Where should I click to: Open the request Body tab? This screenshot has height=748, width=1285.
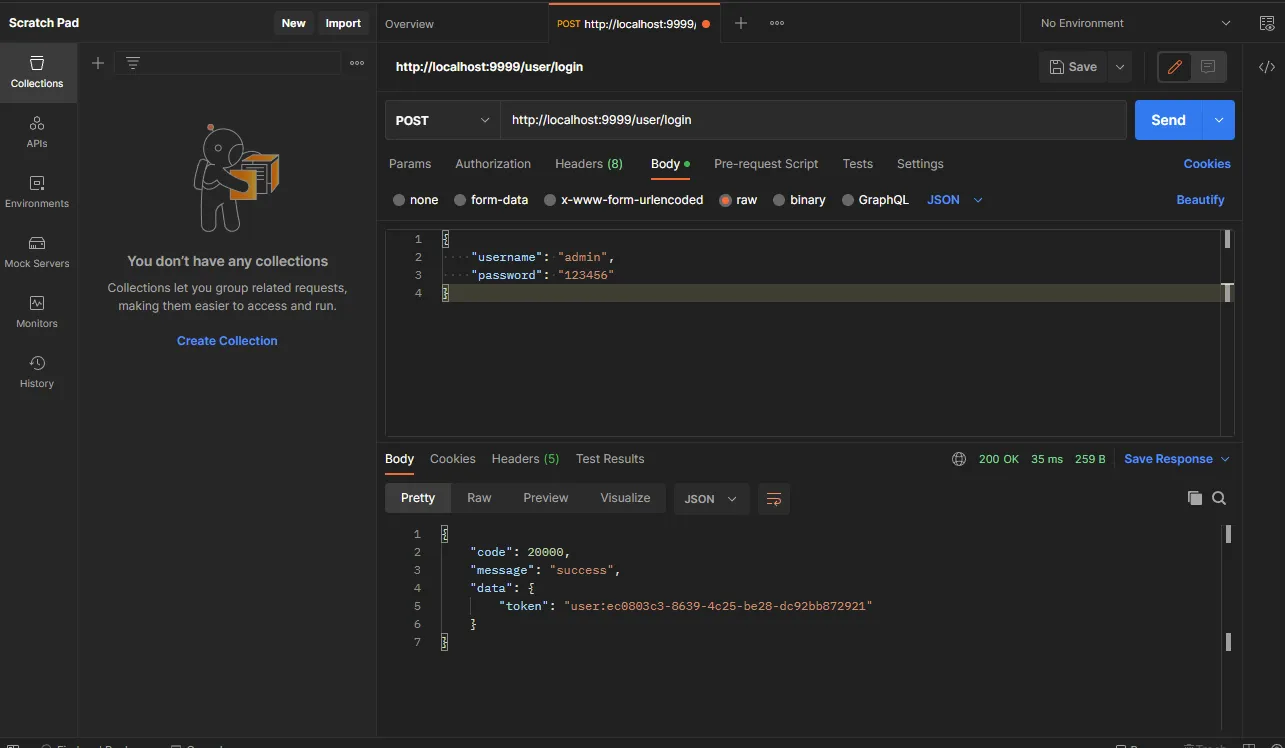[670, 164]
